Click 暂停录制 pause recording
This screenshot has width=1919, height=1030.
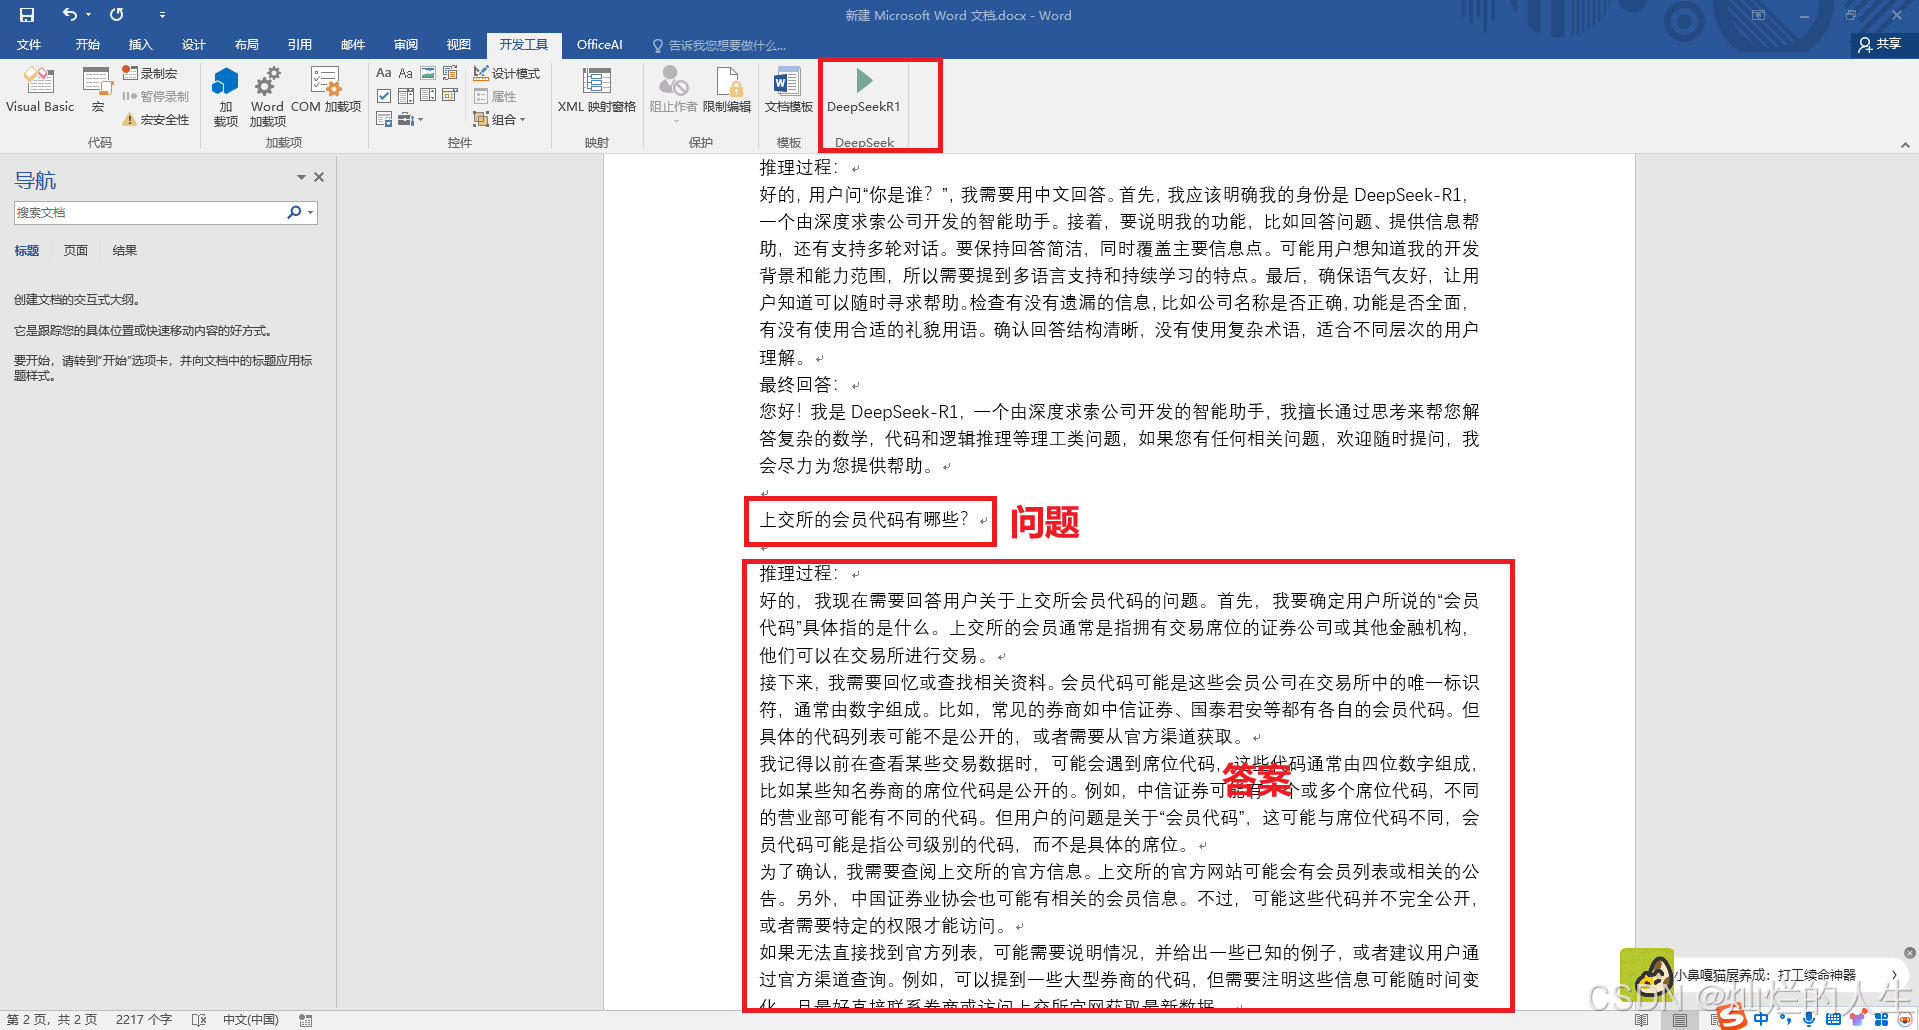click(156, 96)
